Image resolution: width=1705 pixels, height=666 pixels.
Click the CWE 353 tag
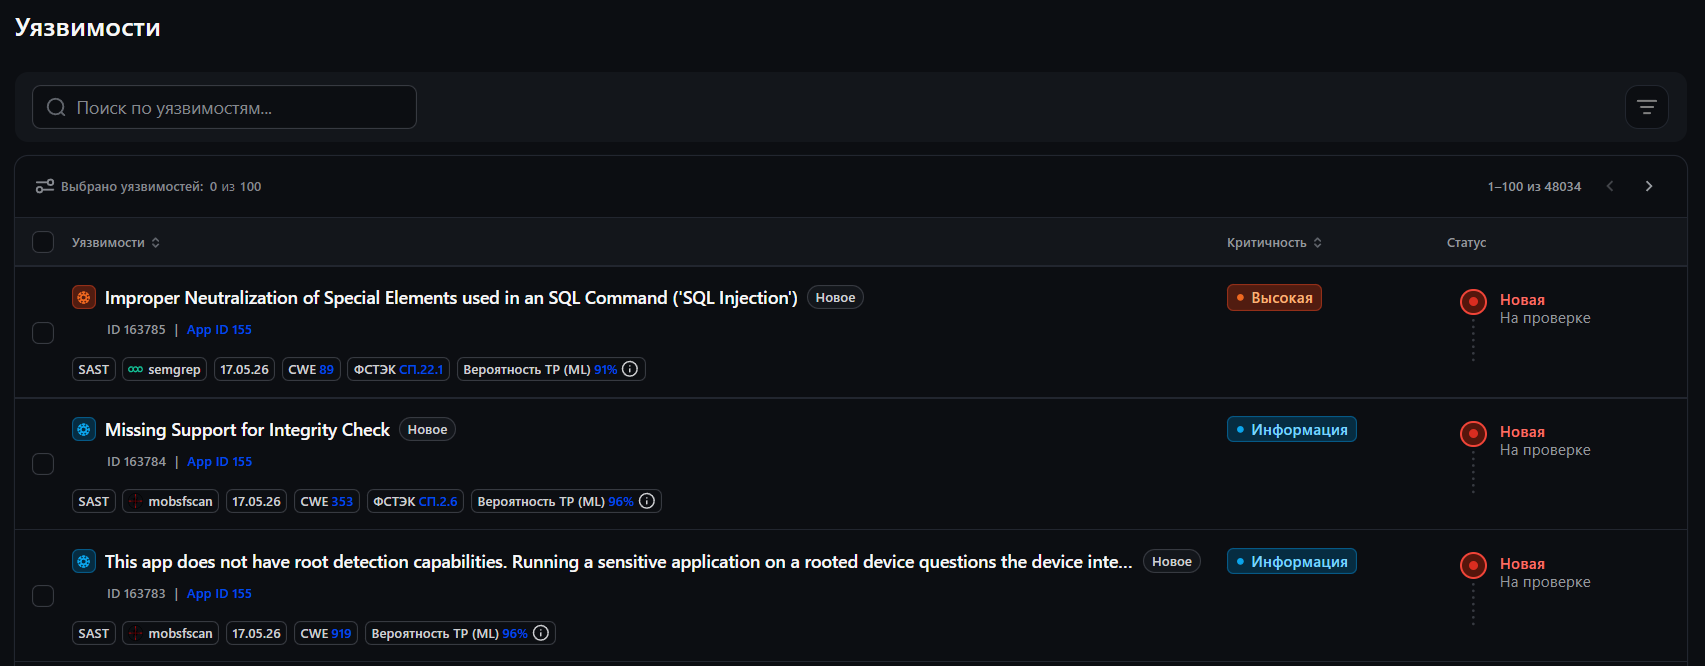pyautogui.click(x=327, y=501)
